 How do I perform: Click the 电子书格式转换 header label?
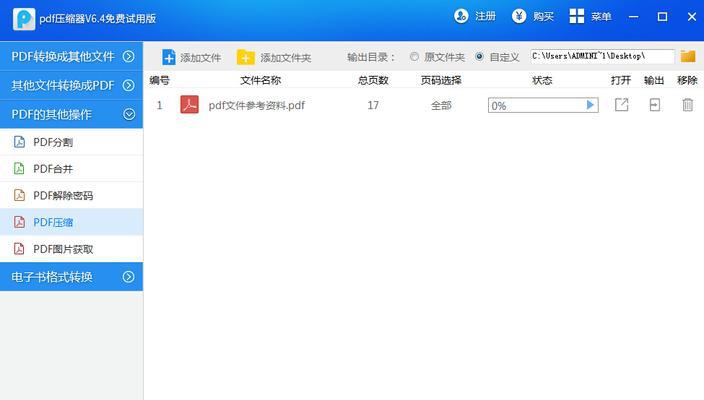(52, 277)
